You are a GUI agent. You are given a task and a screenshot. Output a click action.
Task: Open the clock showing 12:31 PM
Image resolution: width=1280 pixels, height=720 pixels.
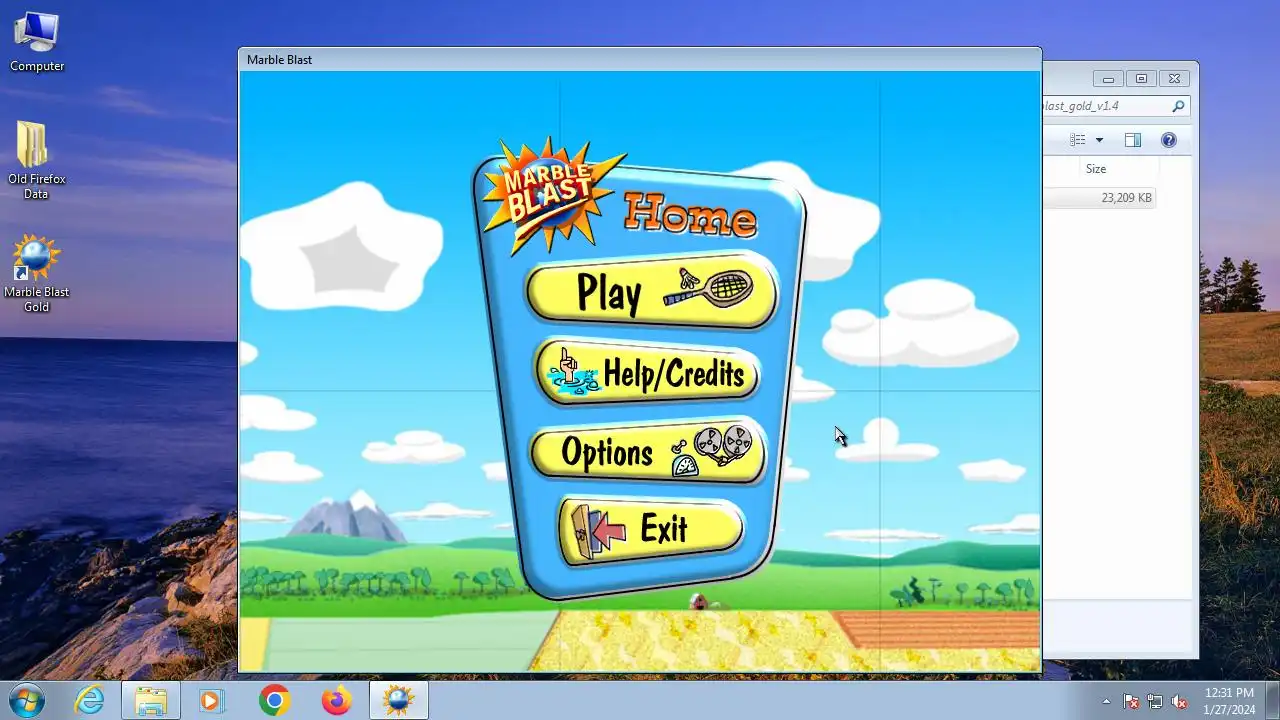(x=1229, y=700)
